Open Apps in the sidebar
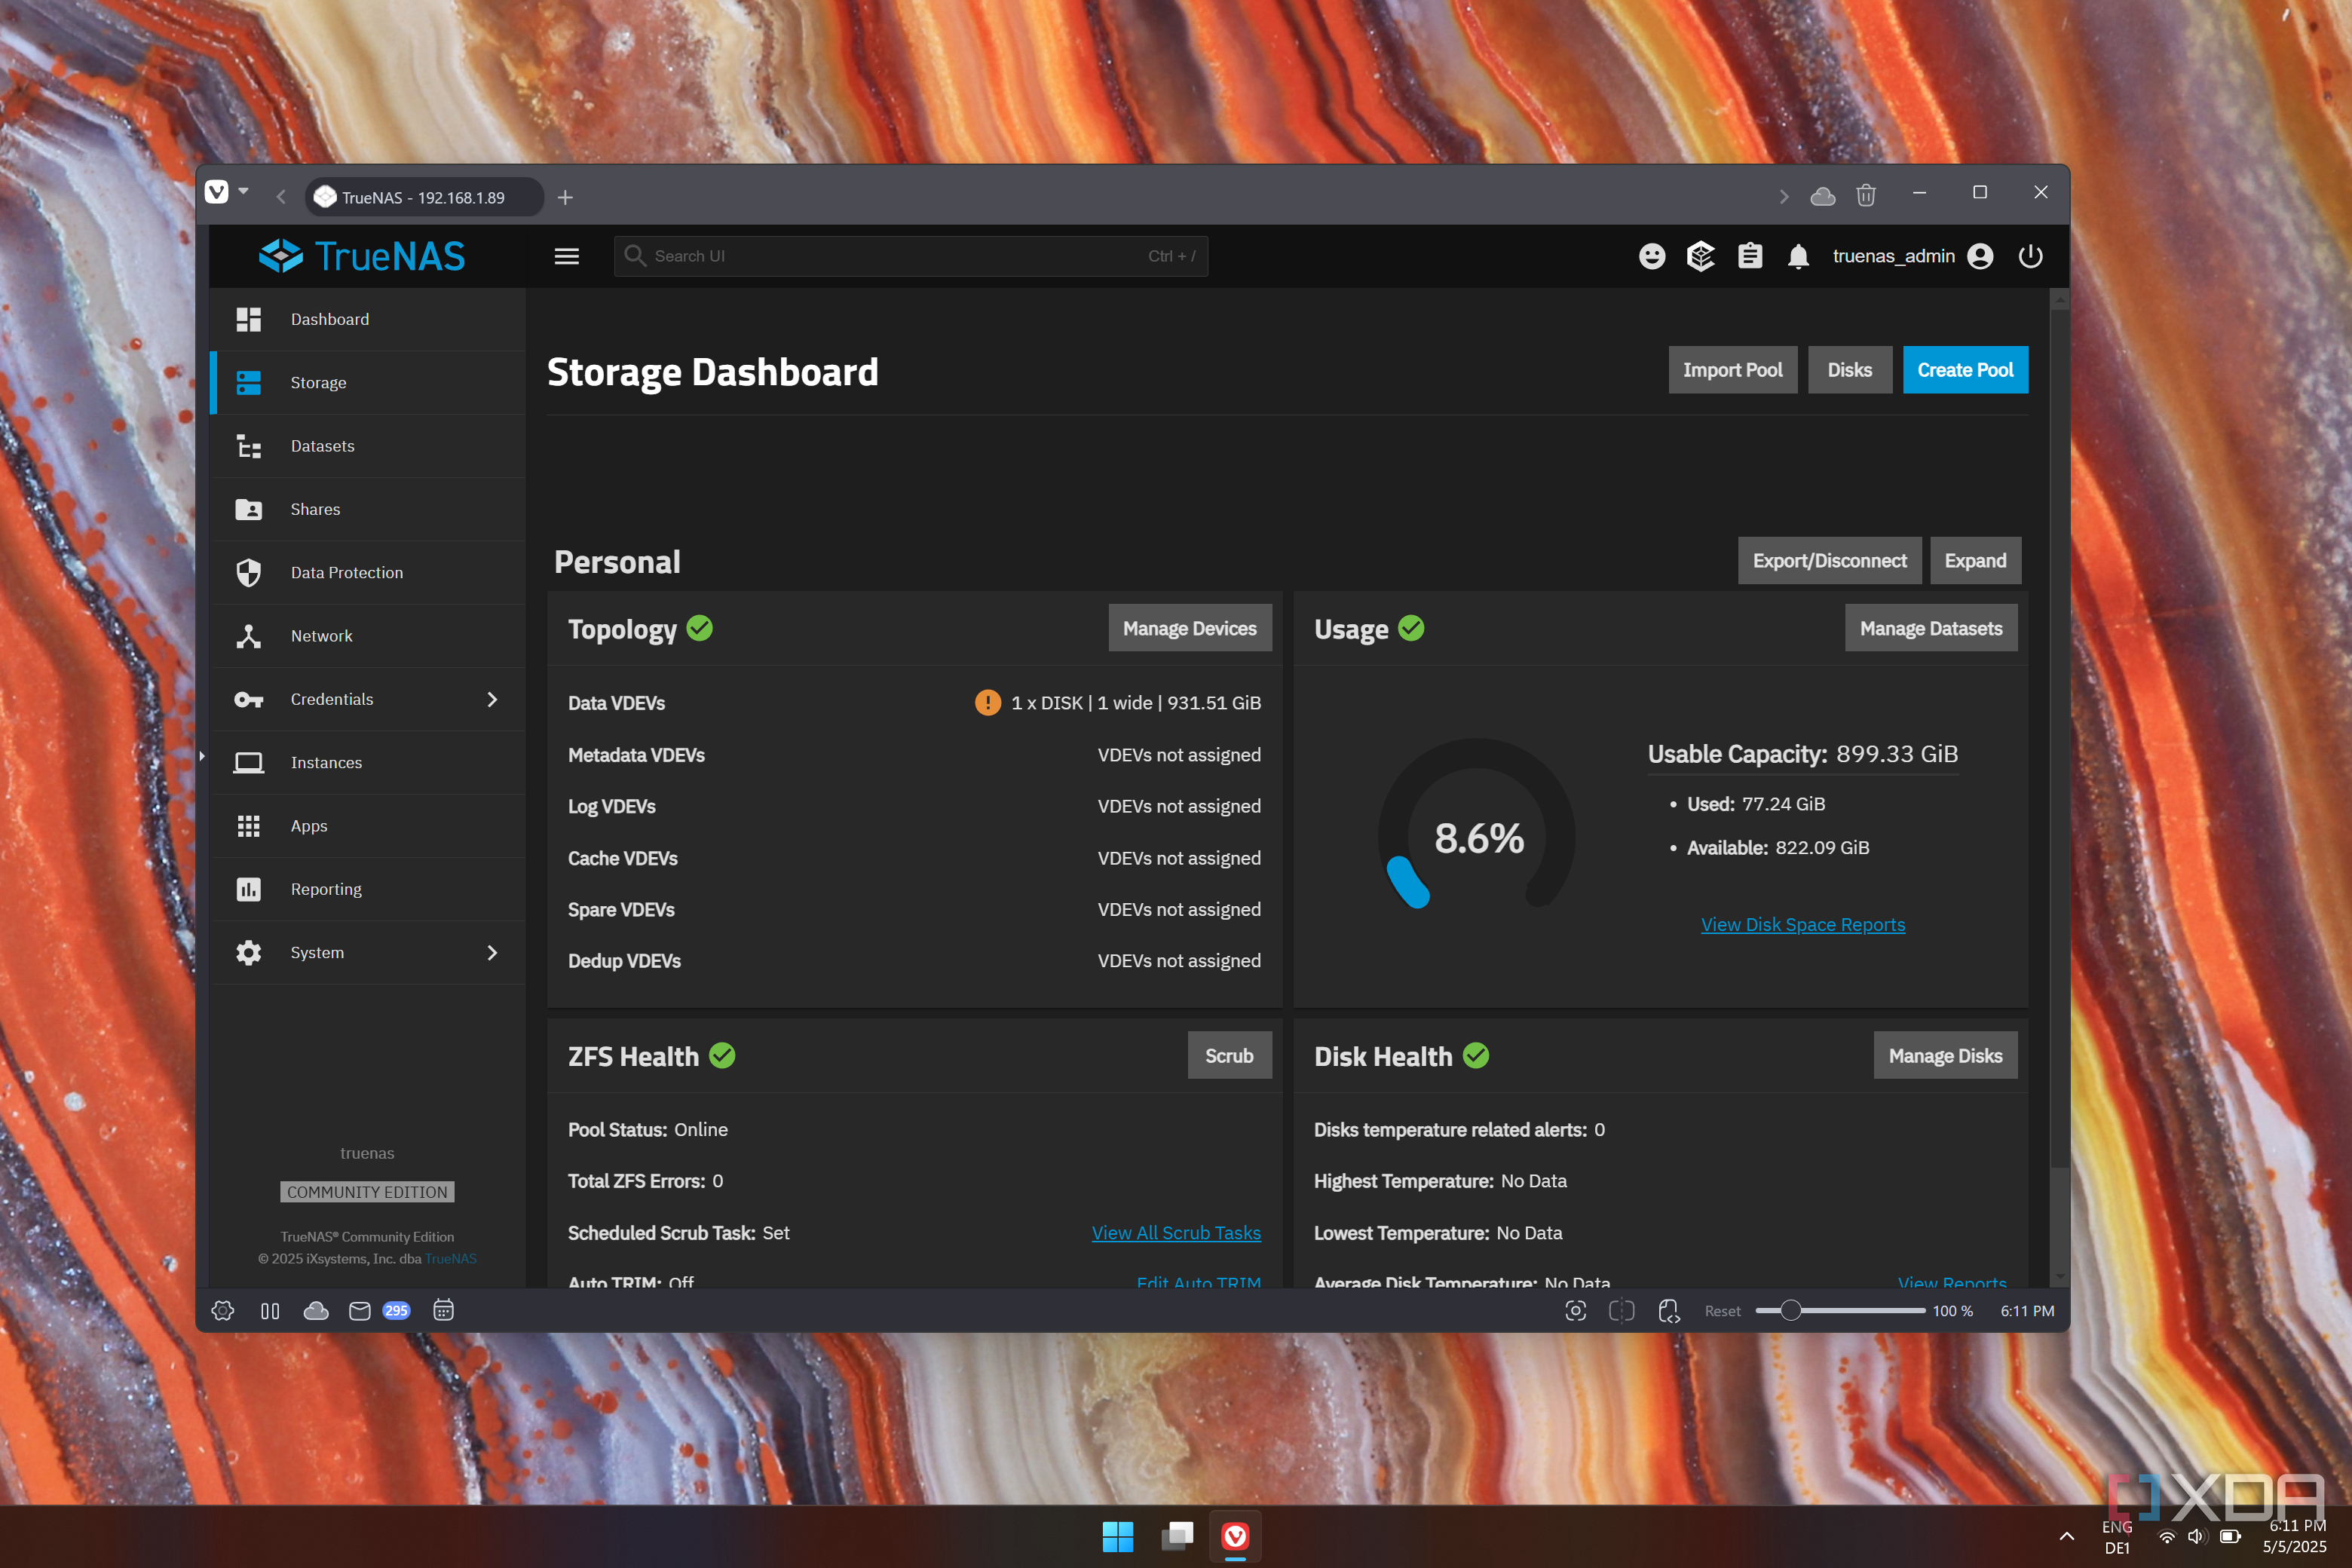 point(368,826)
